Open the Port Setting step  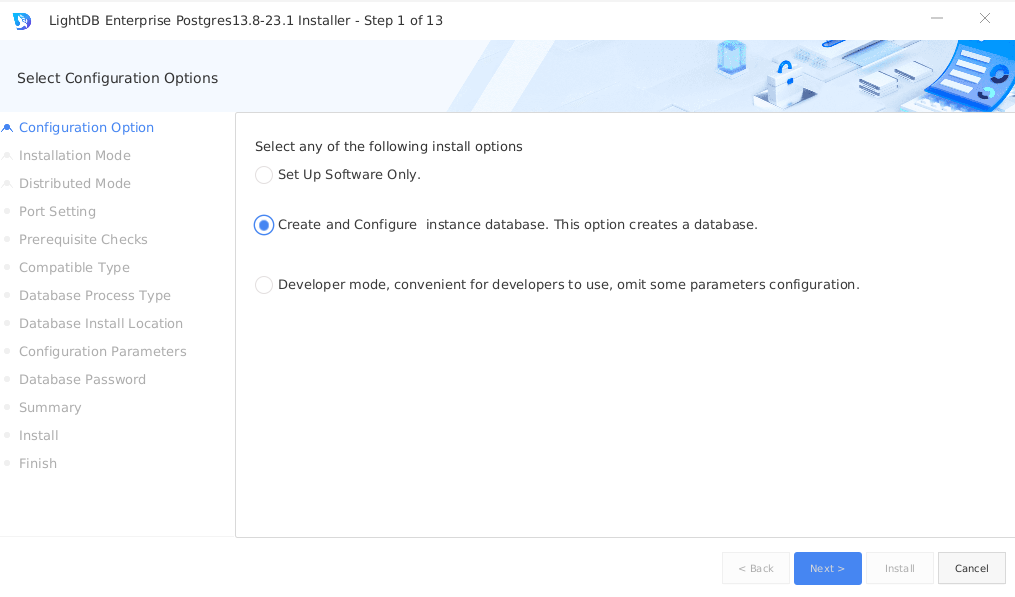coord(57,212)
